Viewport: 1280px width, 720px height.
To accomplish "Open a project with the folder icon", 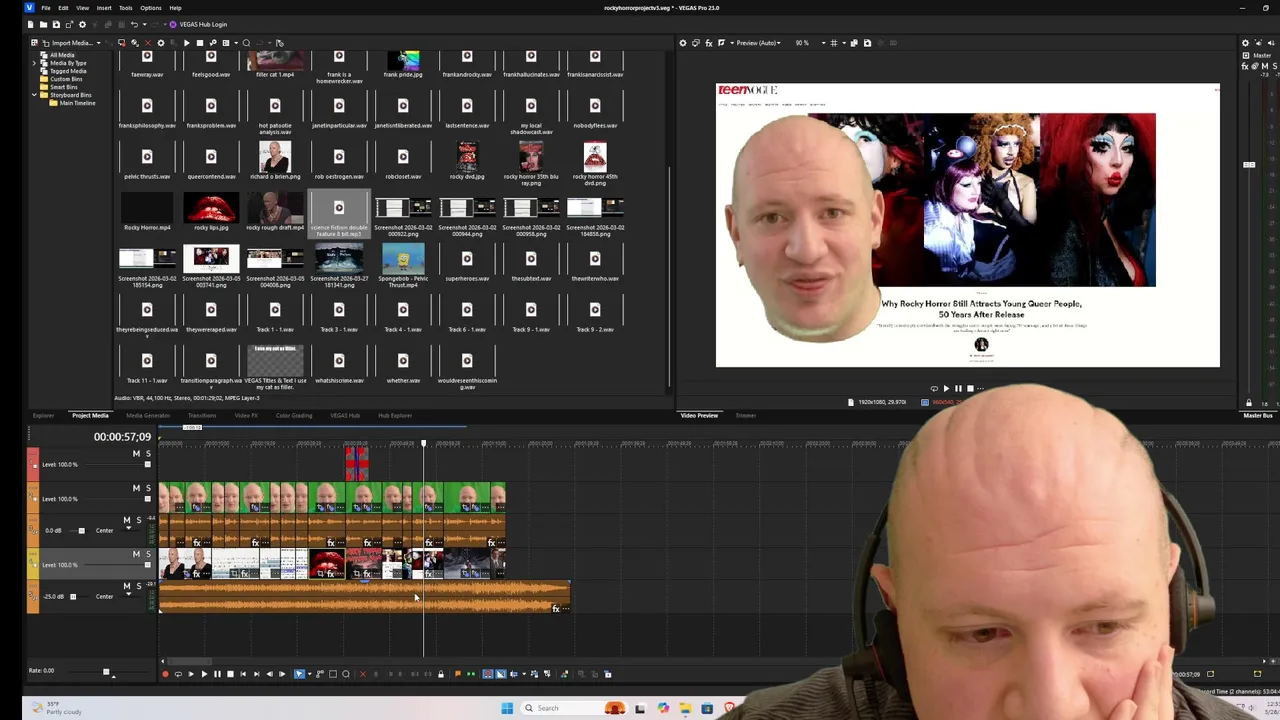I will (43, 24).
